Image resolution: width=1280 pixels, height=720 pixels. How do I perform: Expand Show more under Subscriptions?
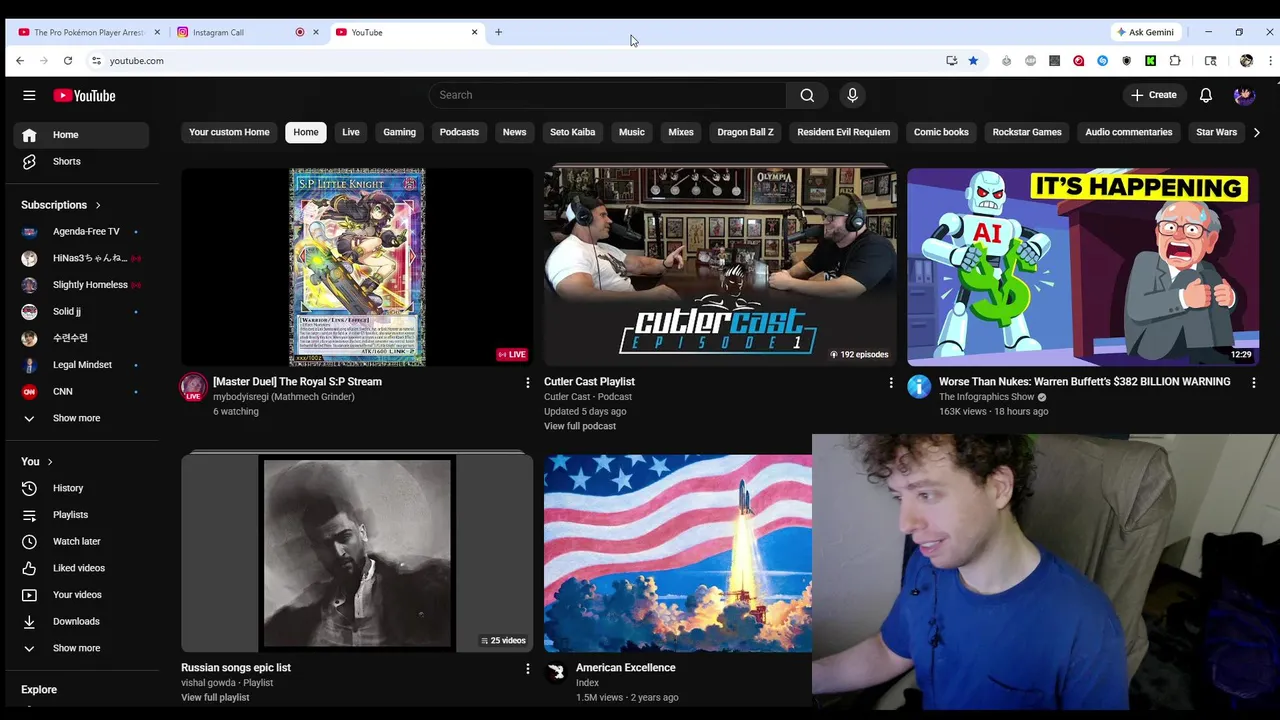pos(81,418)
